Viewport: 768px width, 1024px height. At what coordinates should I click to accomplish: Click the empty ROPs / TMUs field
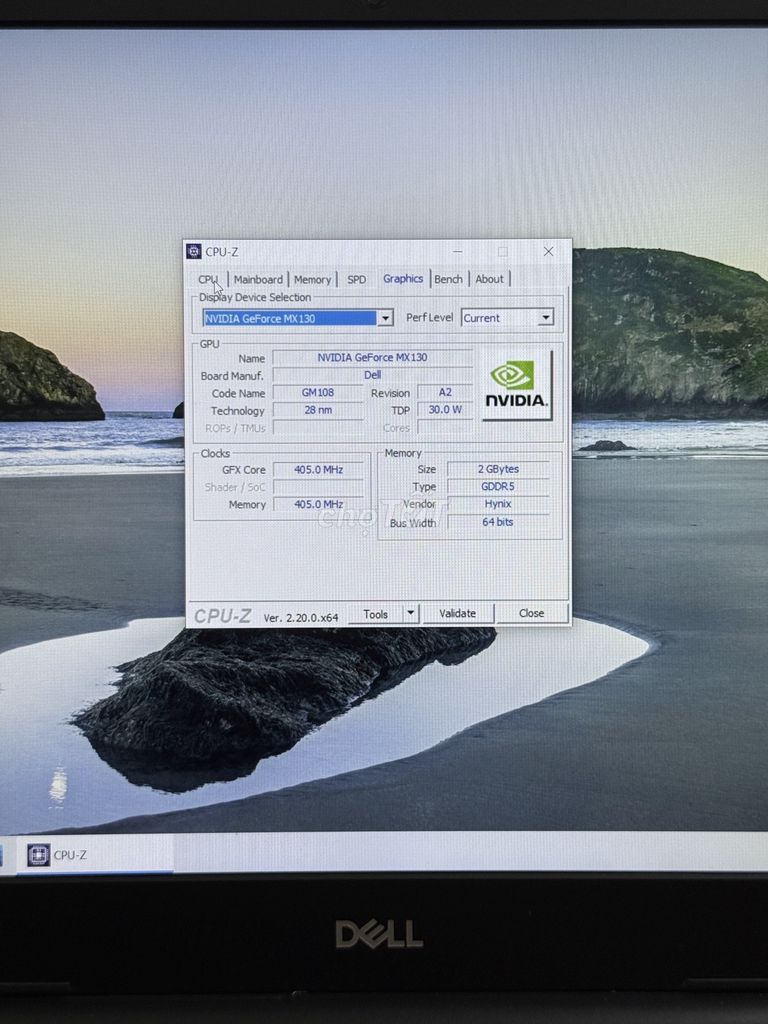tap(318, 428)
